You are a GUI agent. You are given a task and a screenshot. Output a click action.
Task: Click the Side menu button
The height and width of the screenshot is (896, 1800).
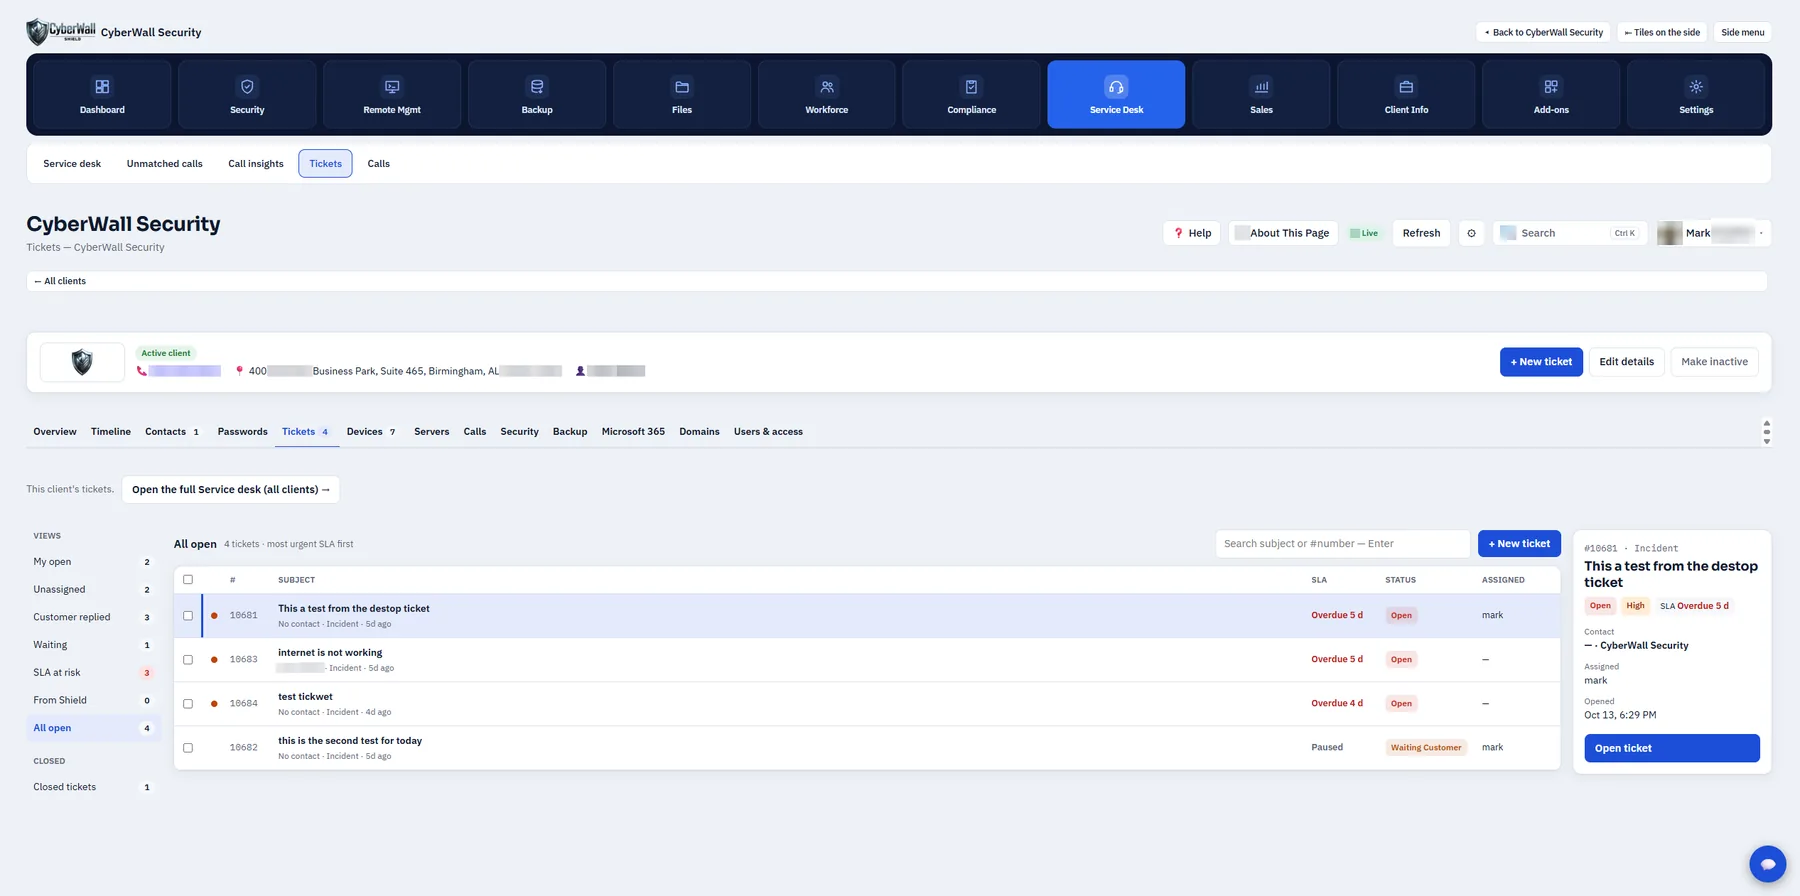1742,32
